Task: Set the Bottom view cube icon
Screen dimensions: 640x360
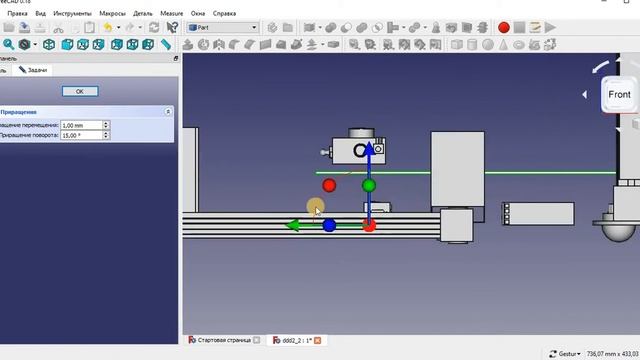Action: [x=132, y=44]
